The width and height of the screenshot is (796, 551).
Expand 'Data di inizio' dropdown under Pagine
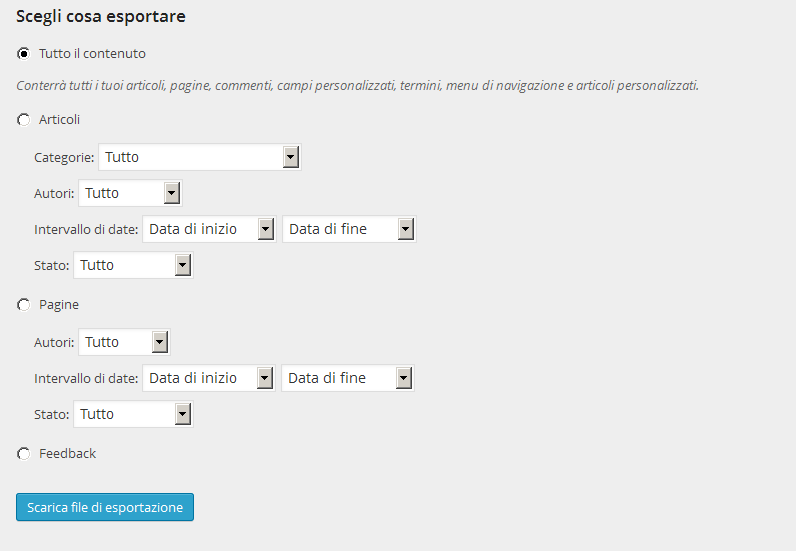(209, 378)
